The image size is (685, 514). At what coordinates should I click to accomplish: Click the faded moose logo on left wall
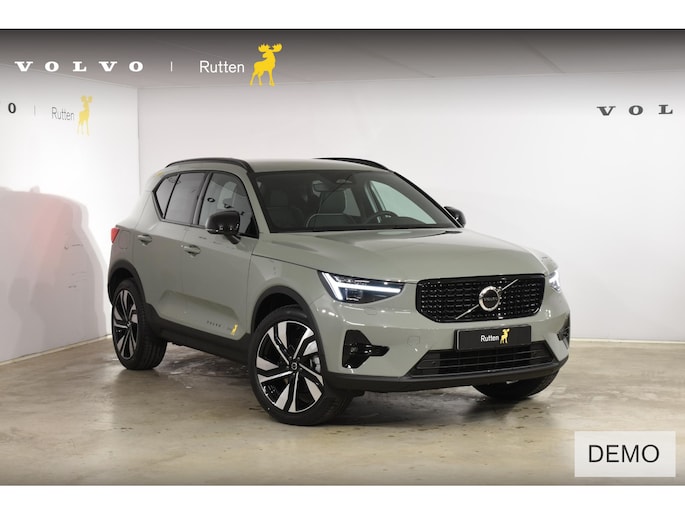click(x=85, y=115)
